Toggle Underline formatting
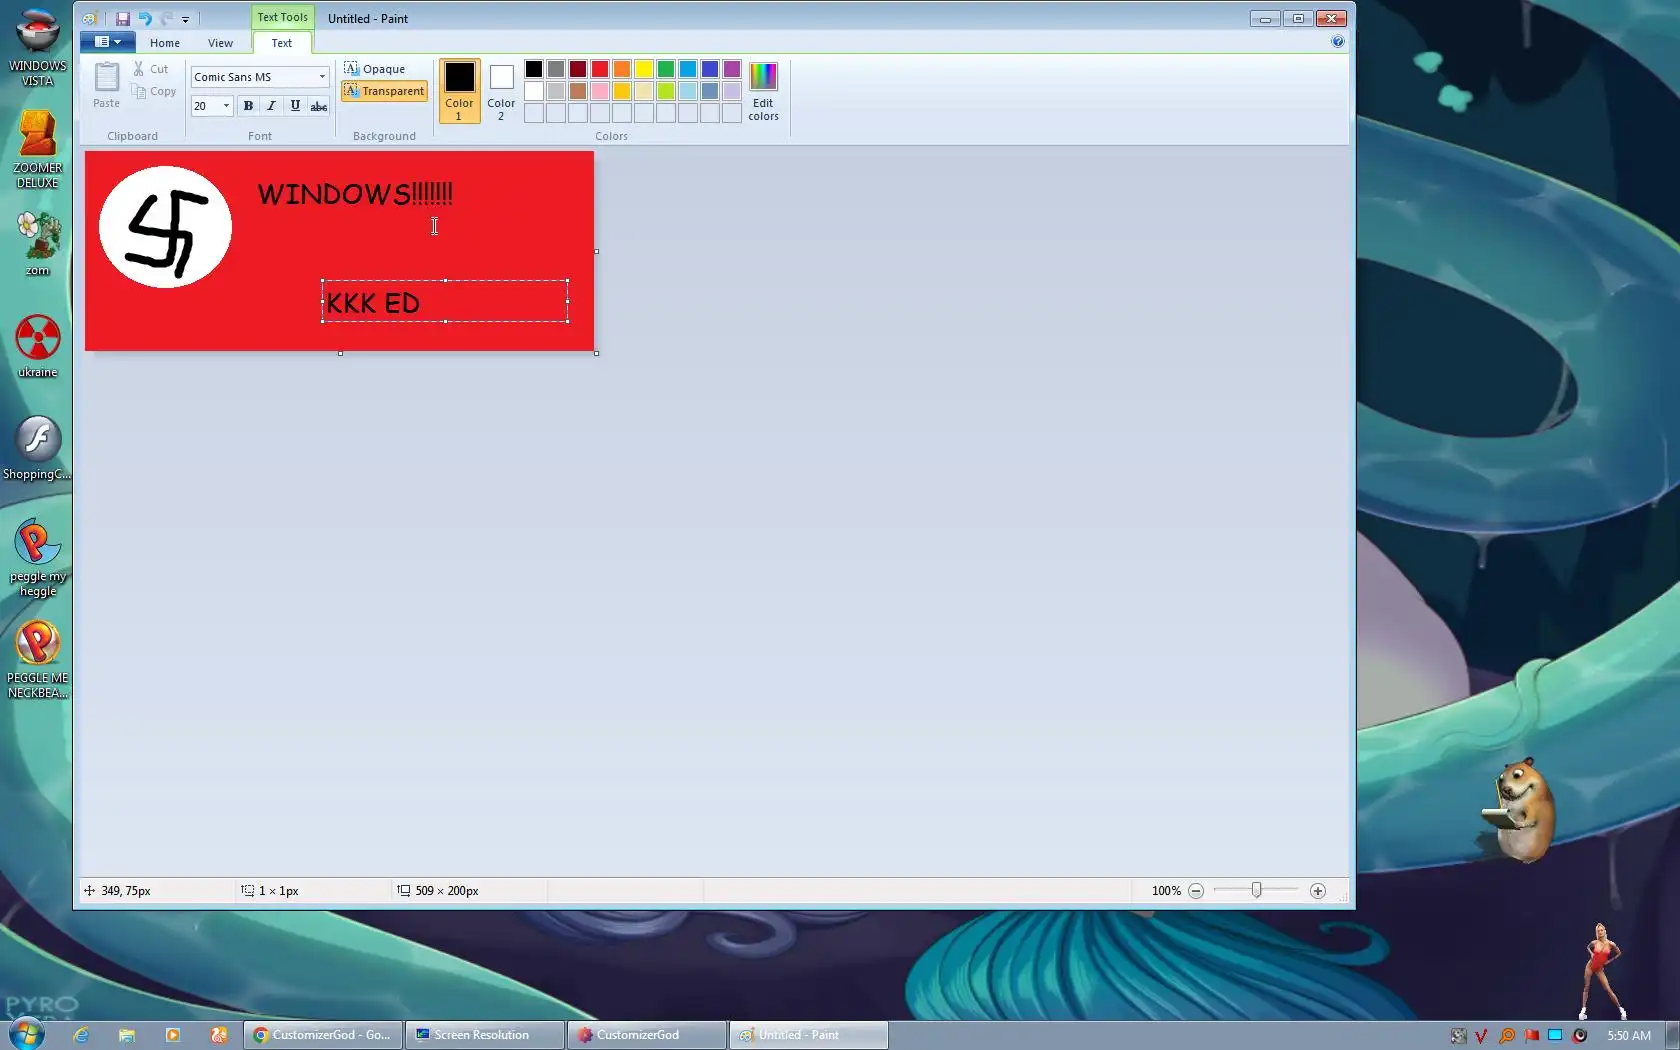This screenshot has height=1050, width=1680. click(x=295, y=106)
